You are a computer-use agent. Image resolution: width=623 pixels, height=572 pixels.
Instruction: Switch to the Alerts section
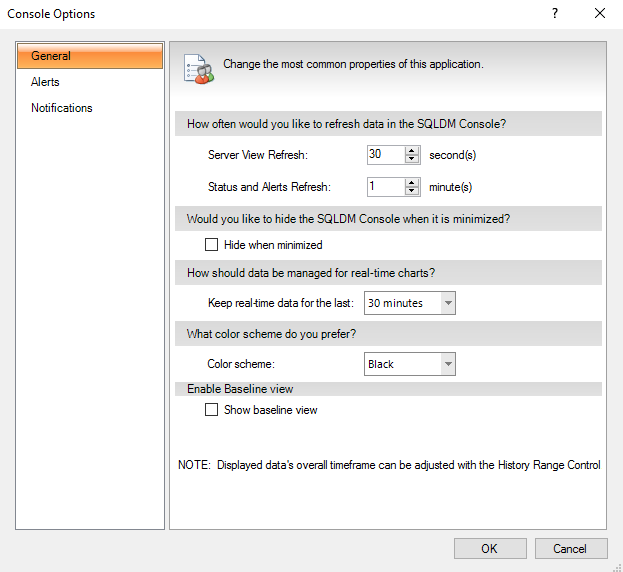(x=45, y=82)
